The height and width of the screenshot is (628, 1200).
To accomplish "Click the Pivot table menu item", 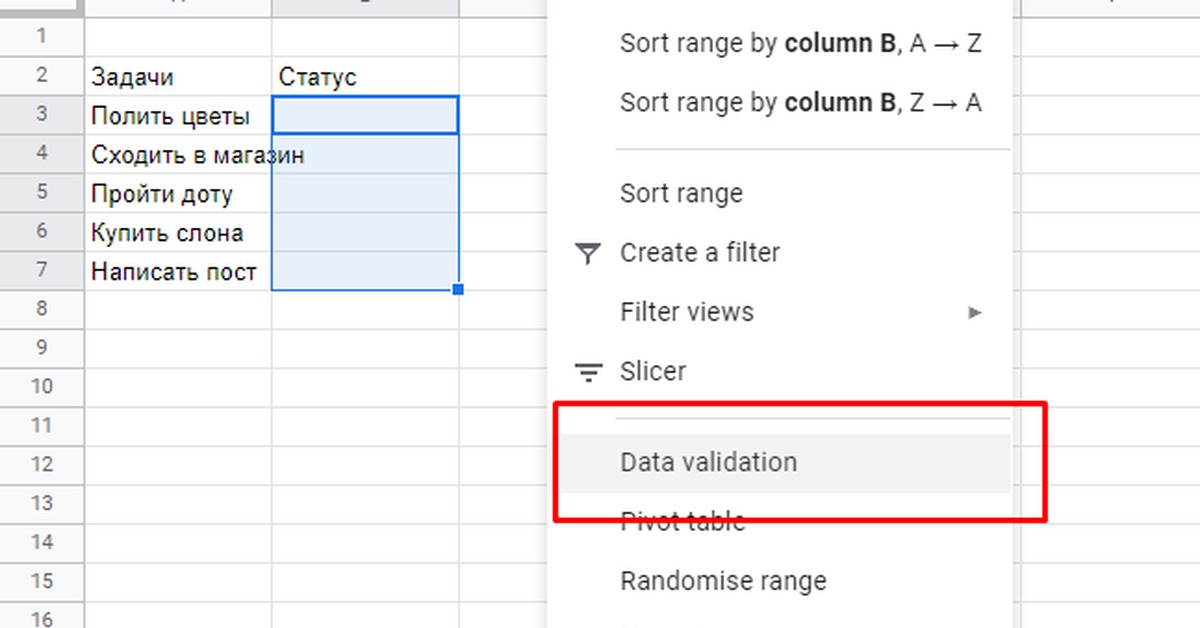I will (682, 522).
